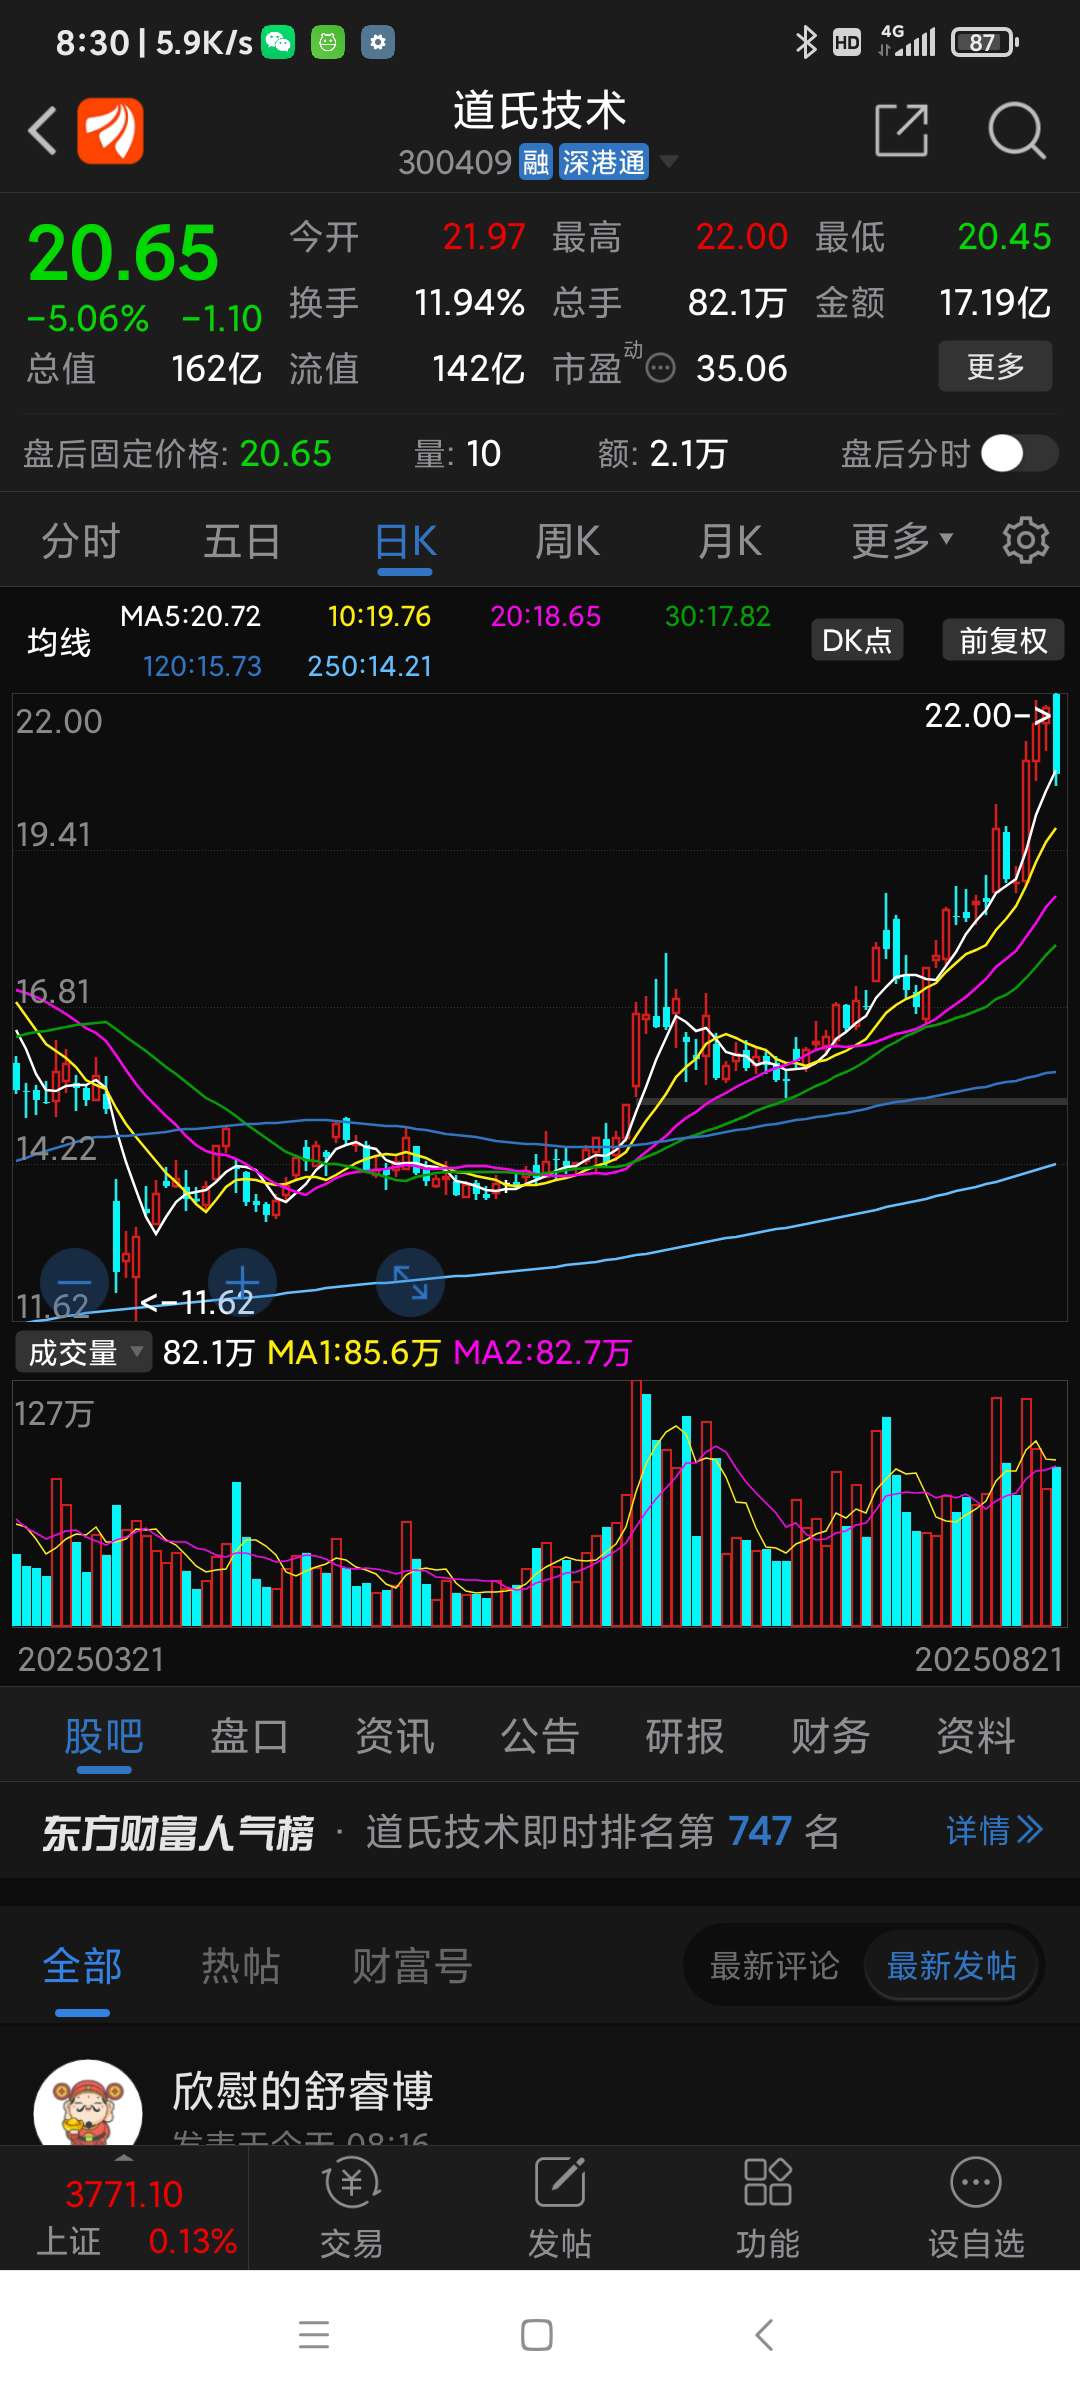Open the 财务 section tab
This screenshot has width=1080, height=2400.
point(830,1737)
